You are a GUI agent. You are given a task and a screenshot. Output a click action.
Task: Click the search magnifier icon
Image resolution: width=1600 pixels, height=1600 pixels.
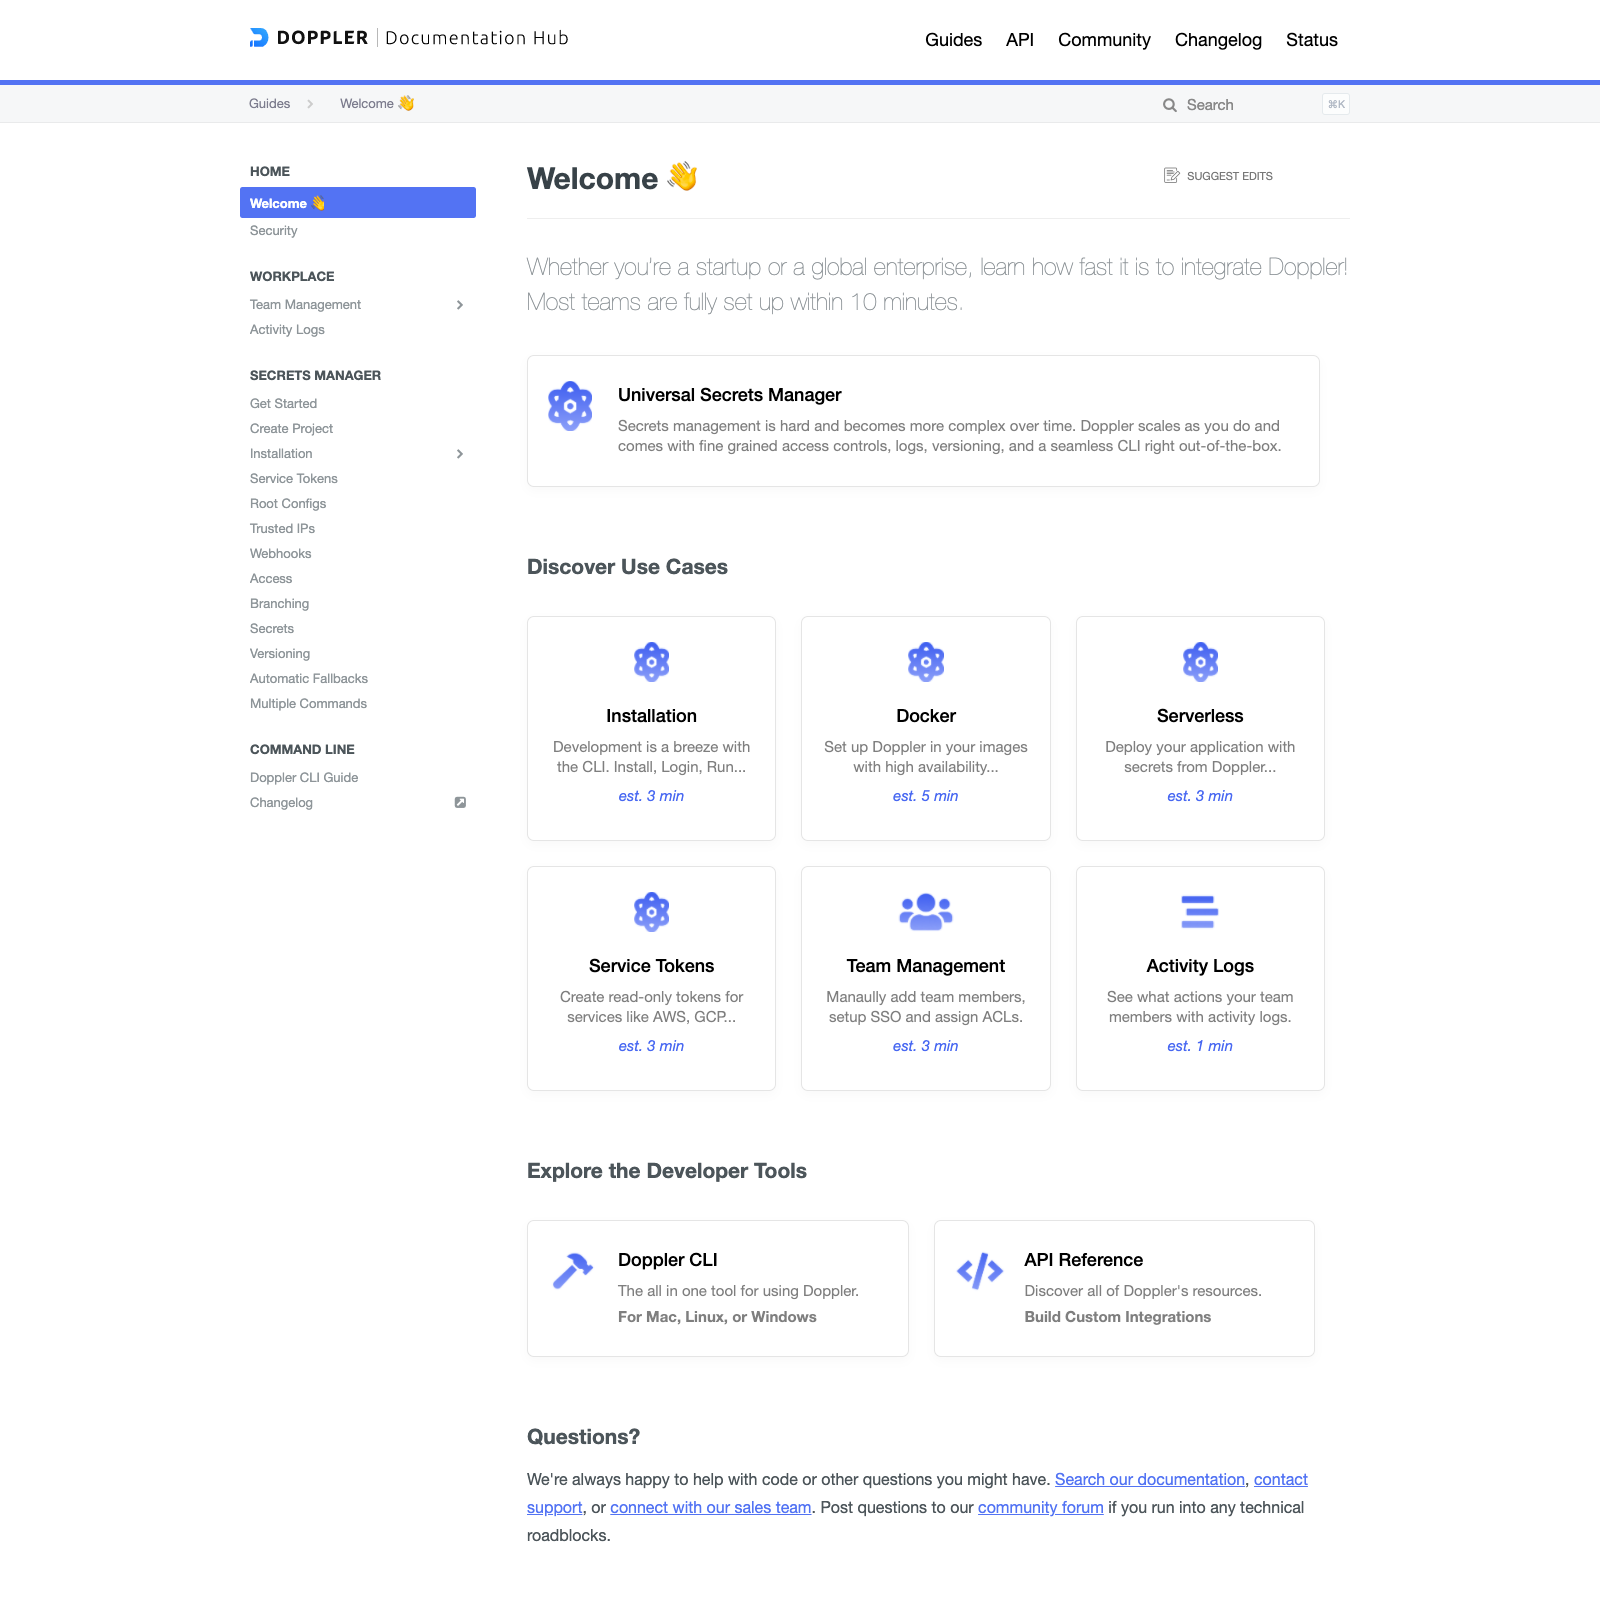point(1169,105)
